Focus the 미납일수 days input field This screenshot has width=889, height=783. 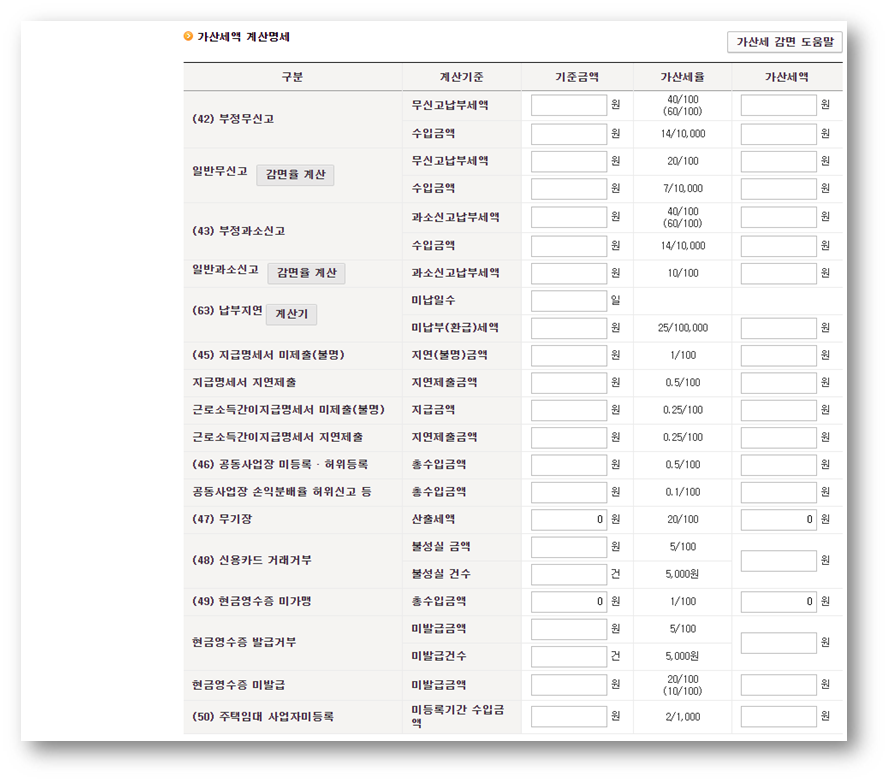569,301
